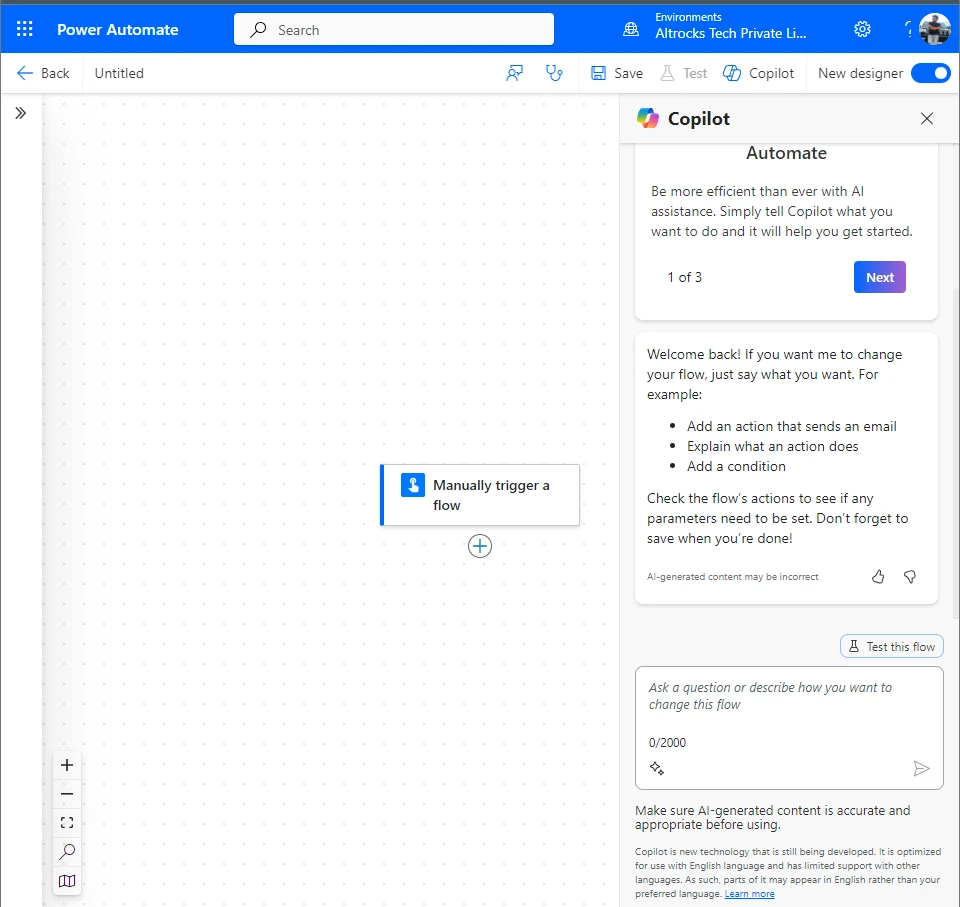Click the Next button in Copilot intro
Screen dimensions: 960x907
879,277
